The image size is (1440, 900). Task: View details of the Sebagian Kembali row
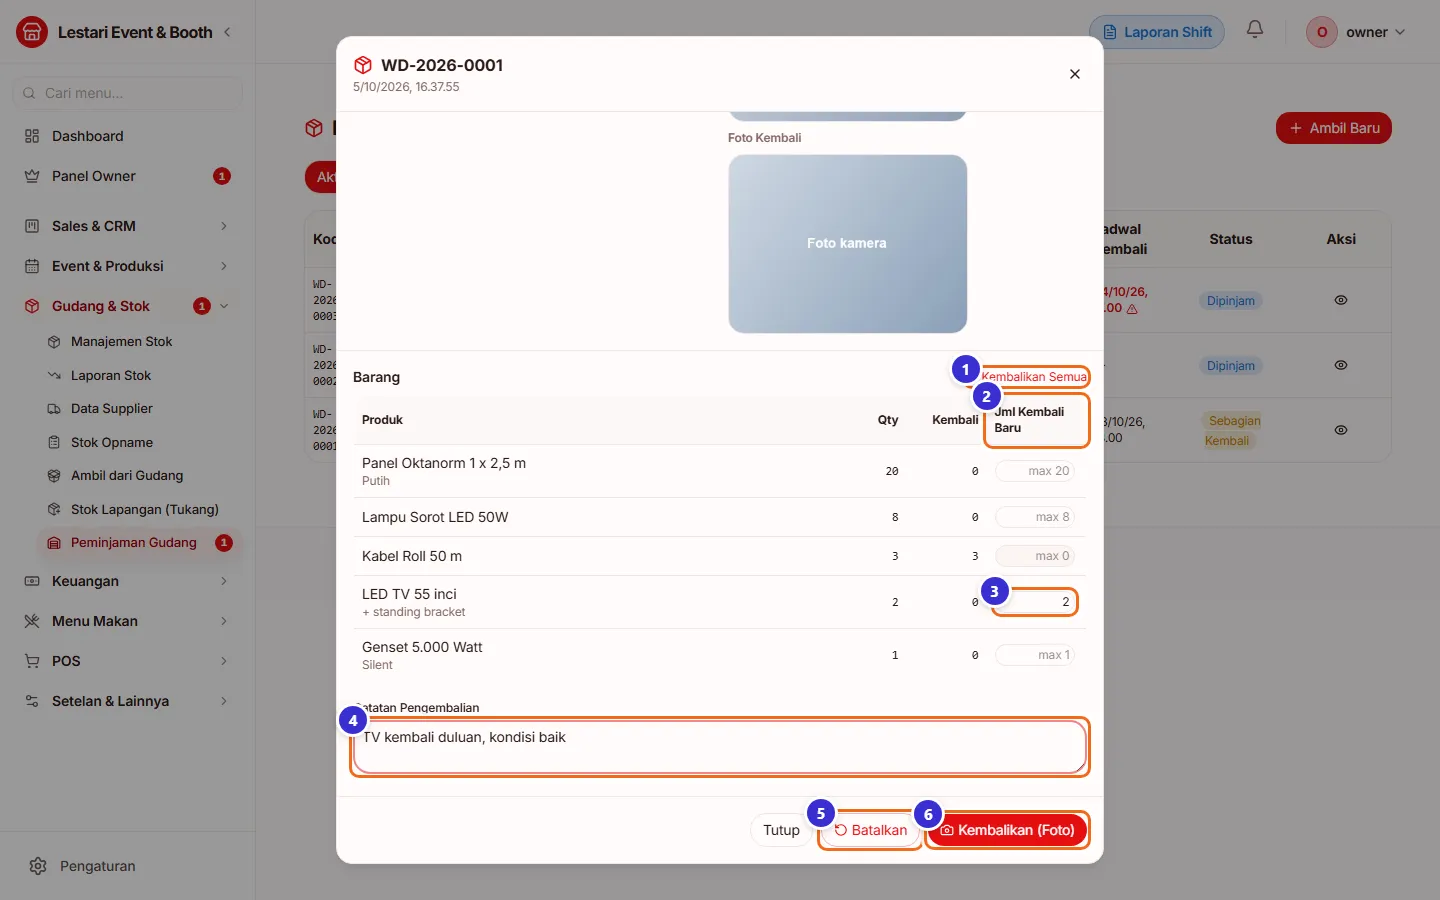[x=1341, y=430]
